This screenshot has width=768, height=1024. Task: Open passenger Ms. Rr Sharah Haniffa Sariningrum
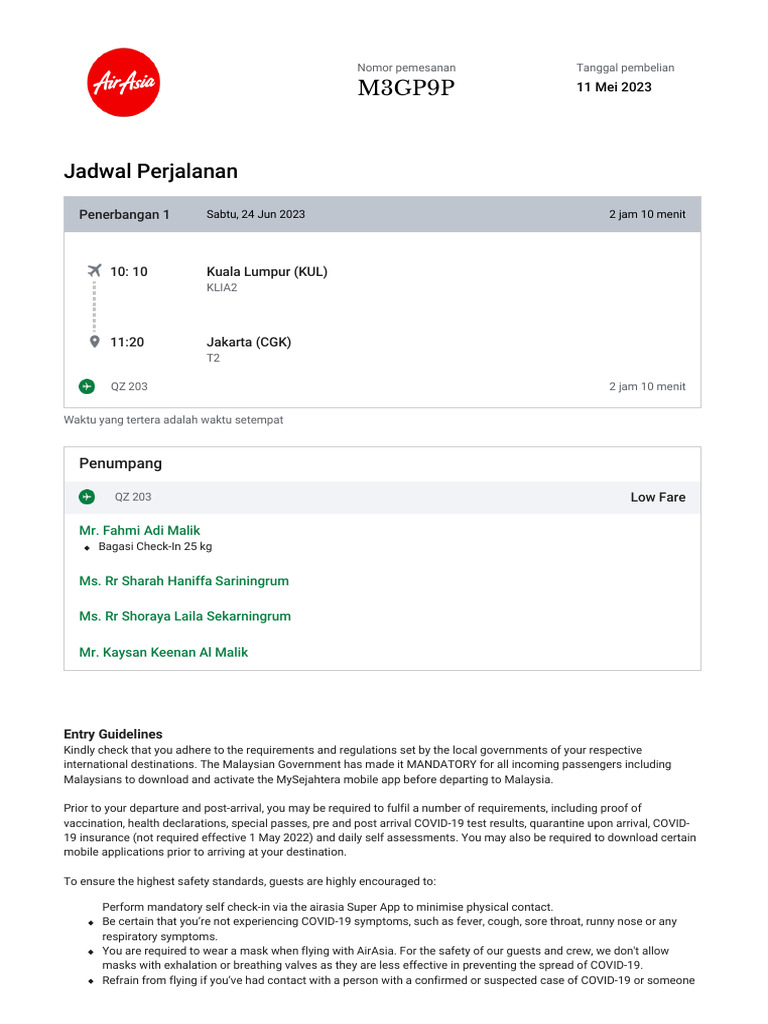(184, 581)
